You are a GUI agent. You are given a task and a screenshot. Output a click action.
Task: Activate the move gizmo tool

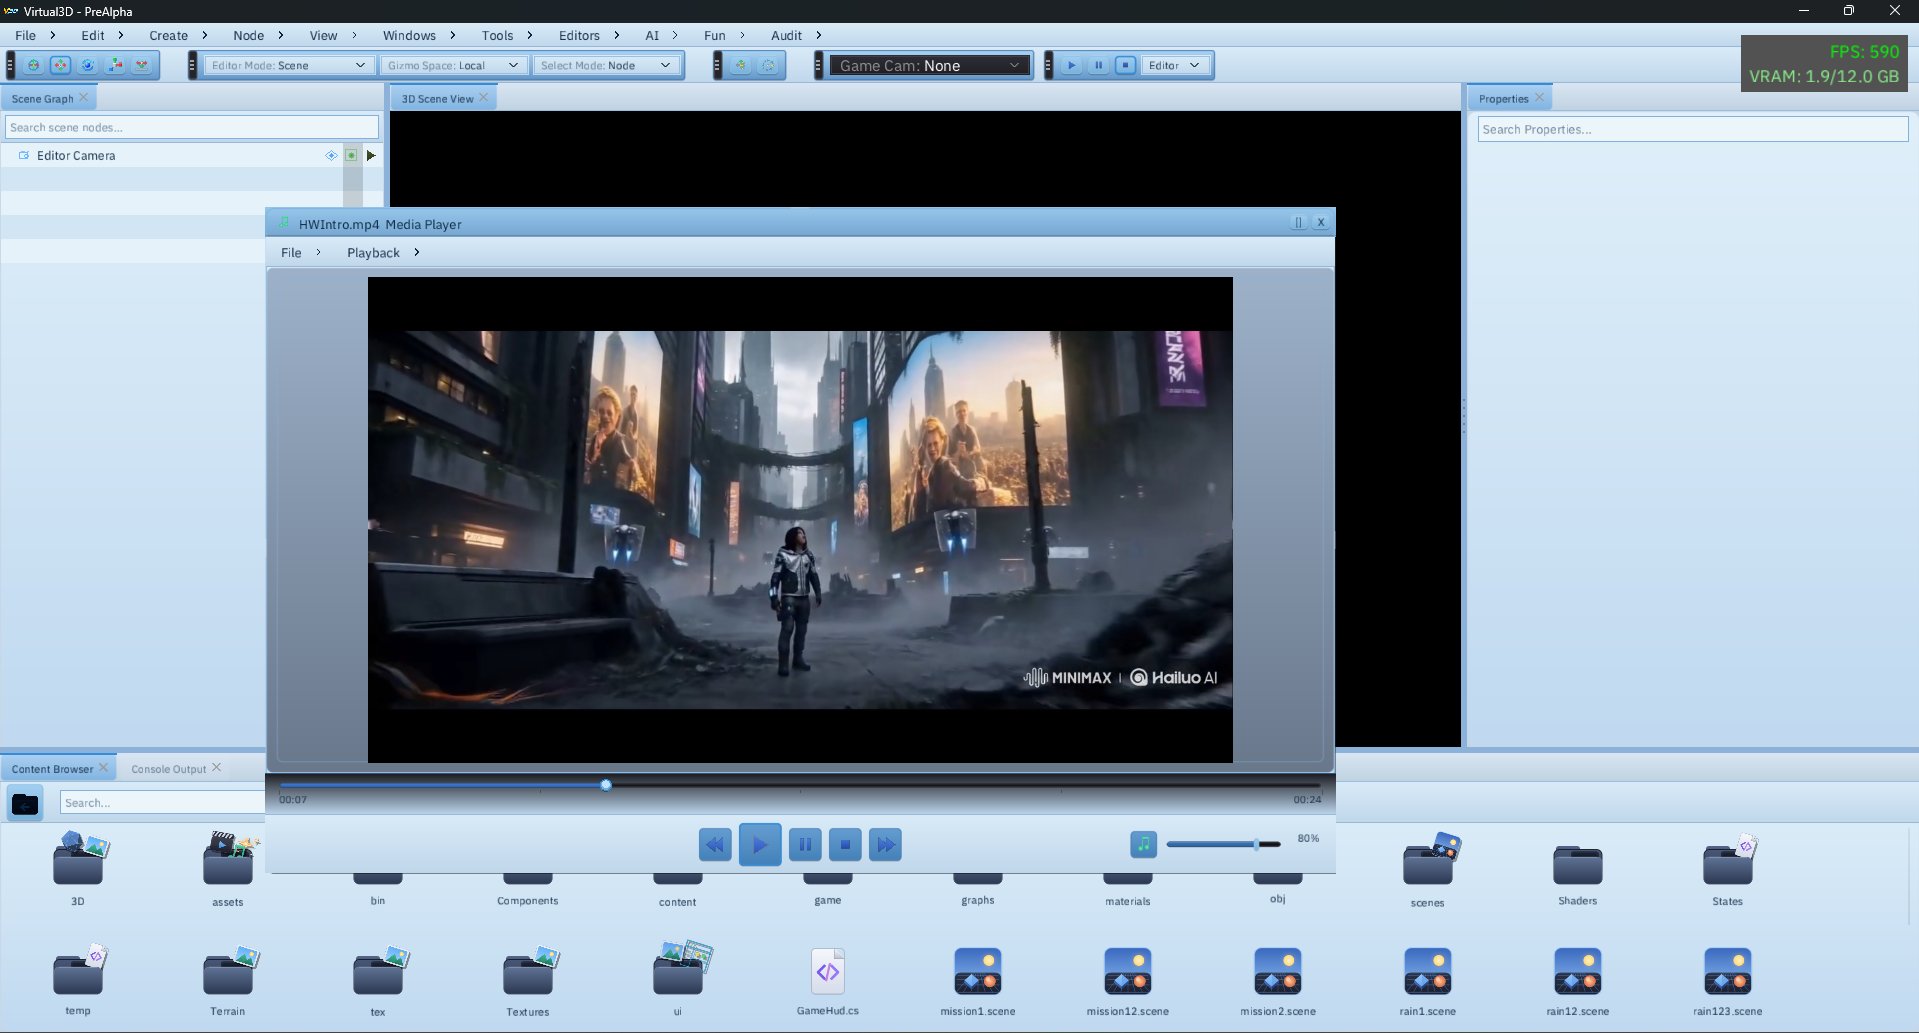click(x=60, y=65)
